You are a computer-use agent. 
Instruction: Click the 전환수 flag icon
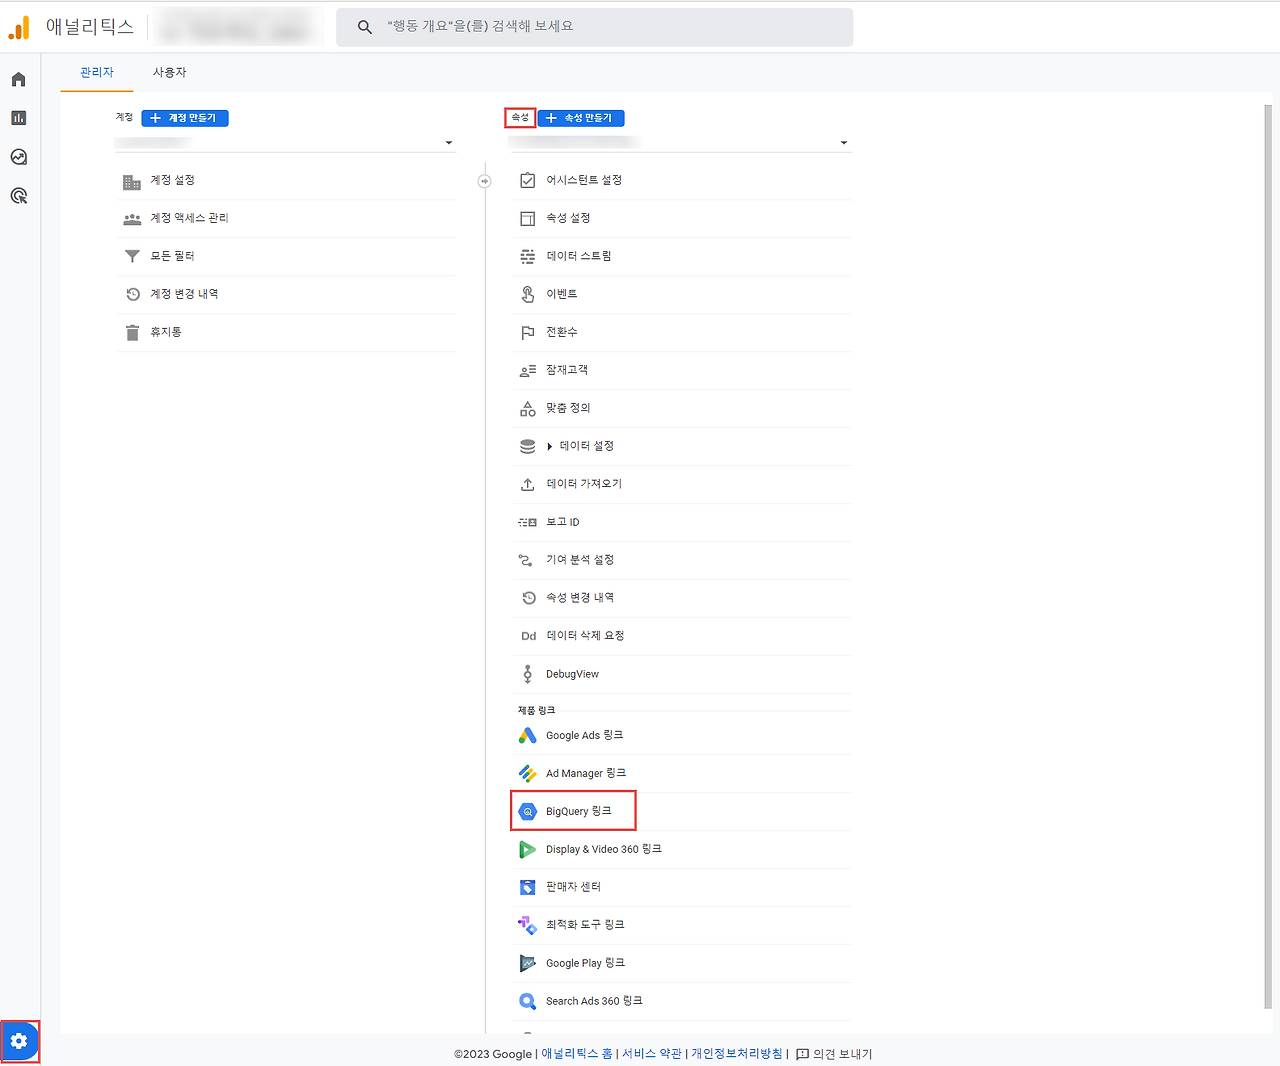[528, 333]
